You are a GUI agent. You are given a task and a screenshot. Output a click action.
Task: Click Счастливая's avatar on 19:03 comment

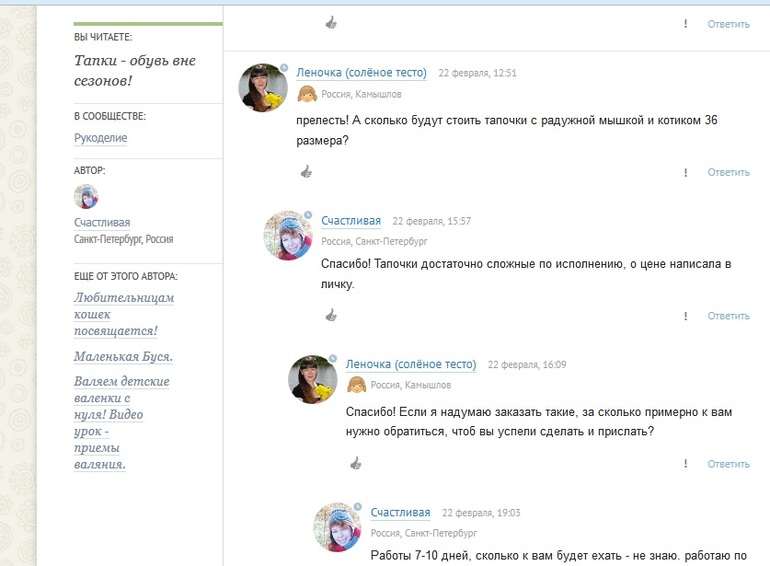point(337,527)
